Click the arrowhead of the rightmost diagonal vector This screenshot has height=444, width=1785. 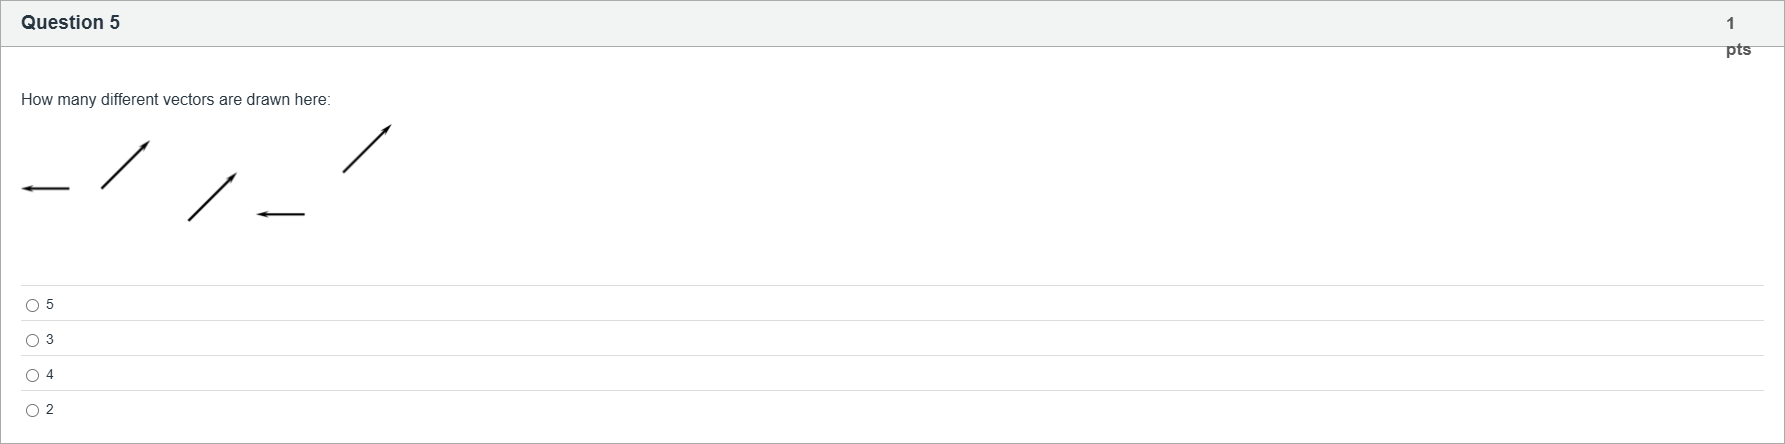386,129
